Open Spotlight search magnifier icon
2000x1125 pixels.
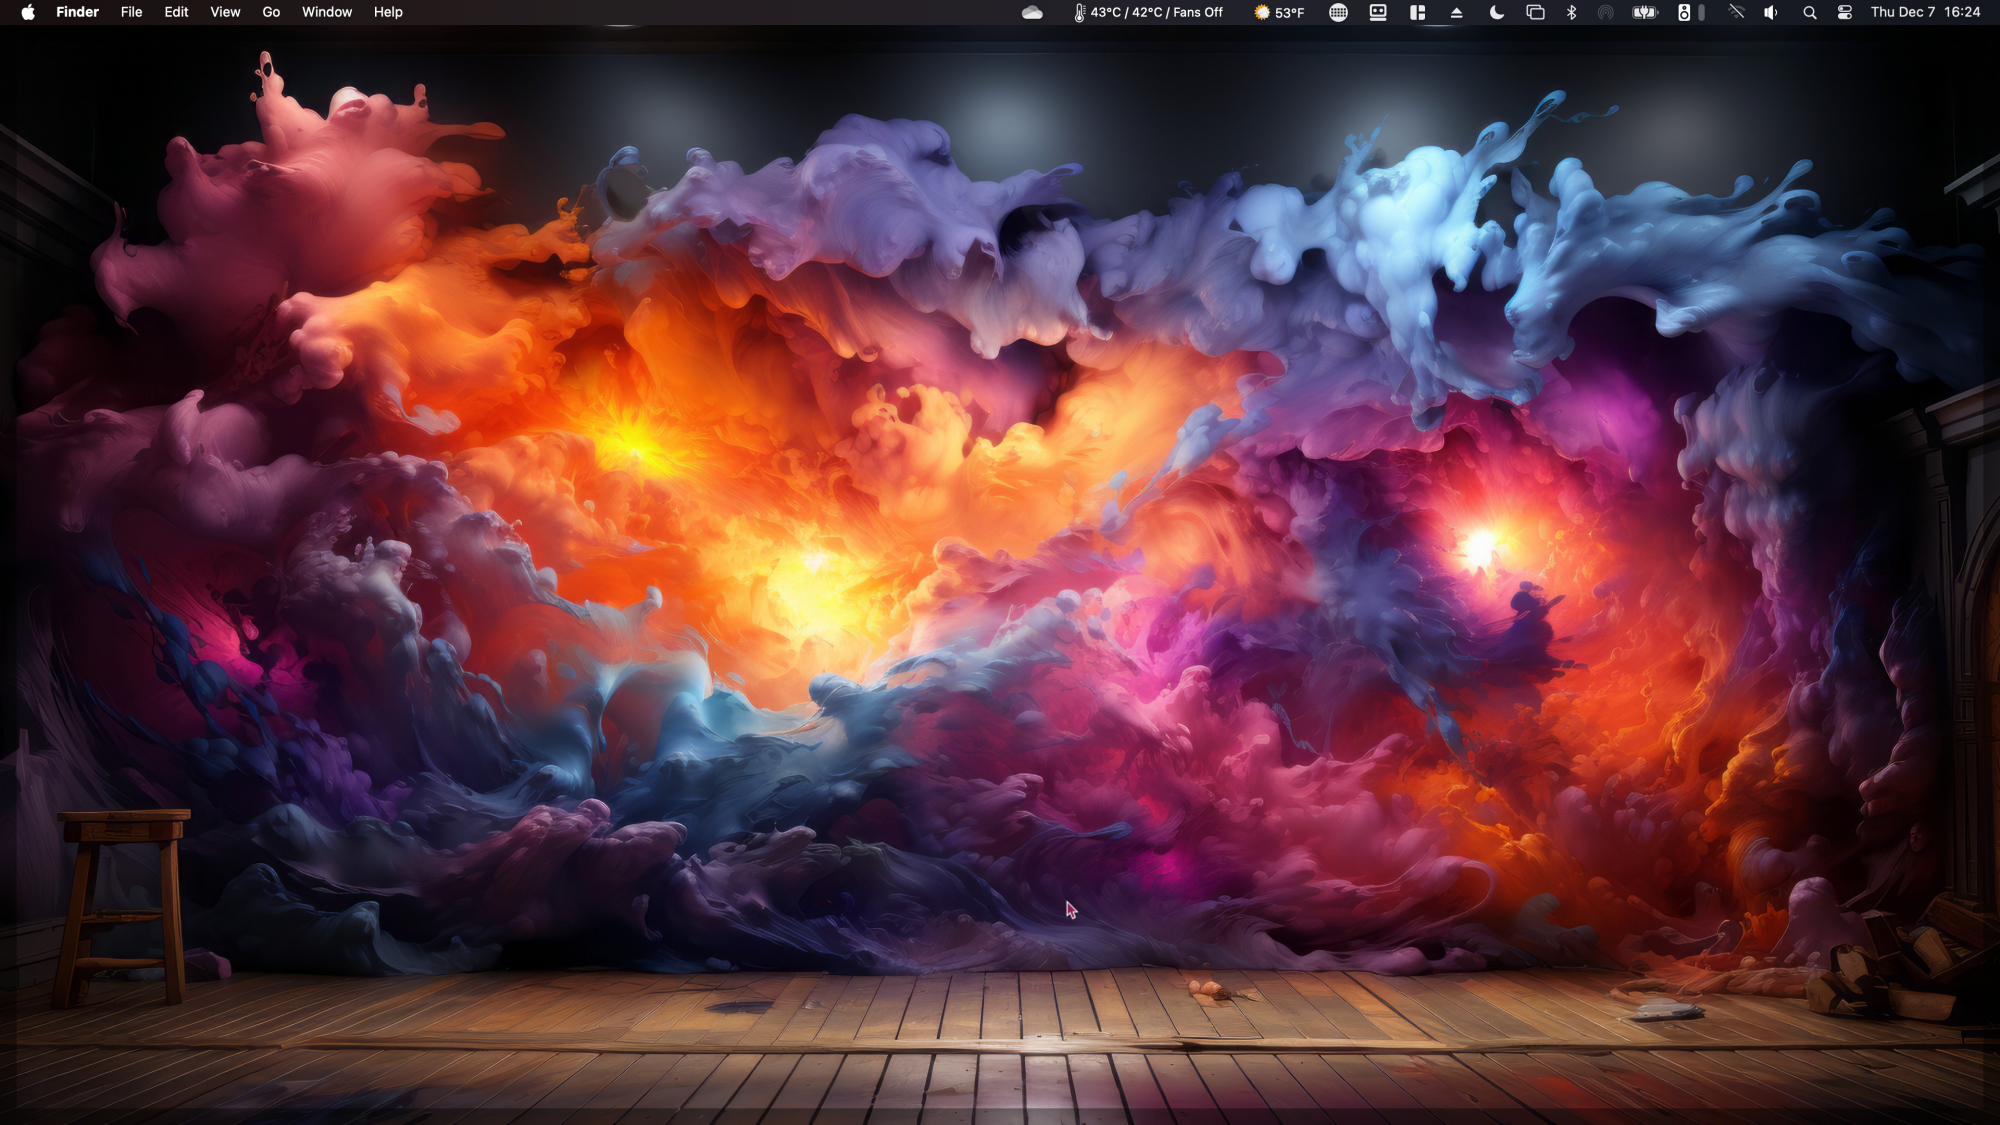coord(1809,12)
